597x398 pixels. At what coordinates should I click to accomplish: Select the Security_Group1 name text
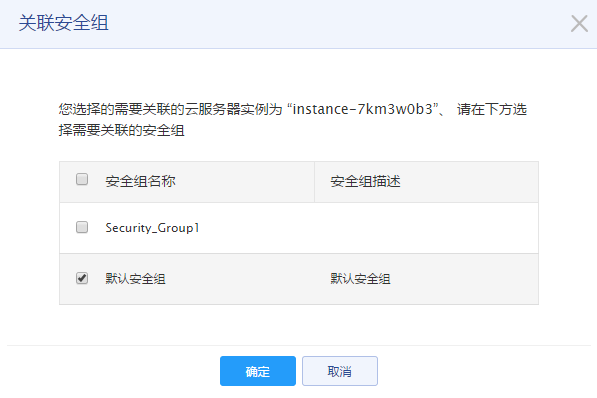(x=152, y=228)
